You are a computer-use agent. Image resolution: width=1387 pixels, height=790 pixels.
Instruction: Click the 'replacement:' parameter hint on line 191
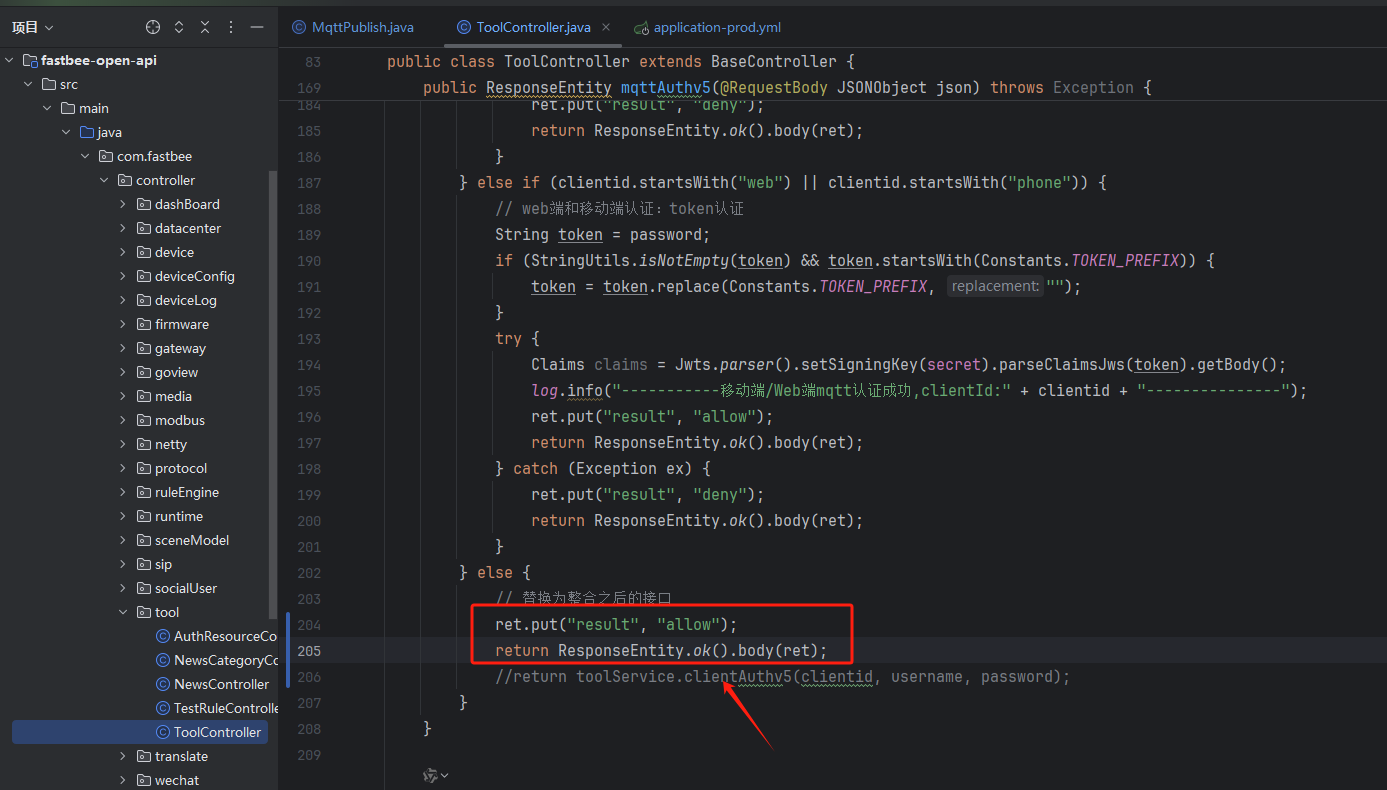coord(995,287)
